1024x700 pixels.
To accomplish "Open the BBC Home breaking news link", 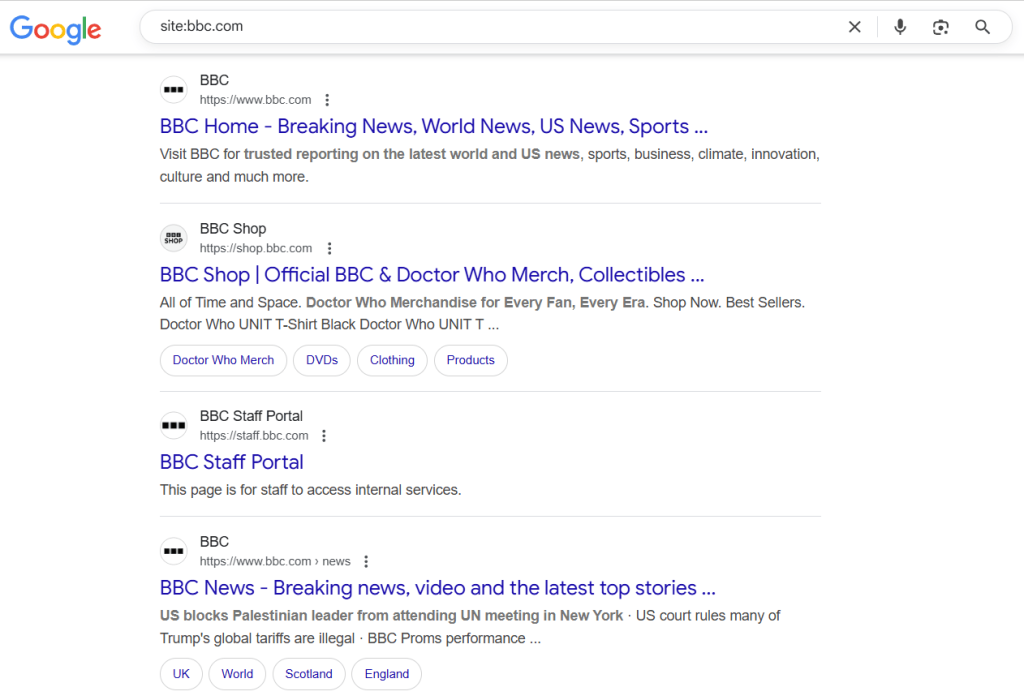I will (x=433, y=126).
